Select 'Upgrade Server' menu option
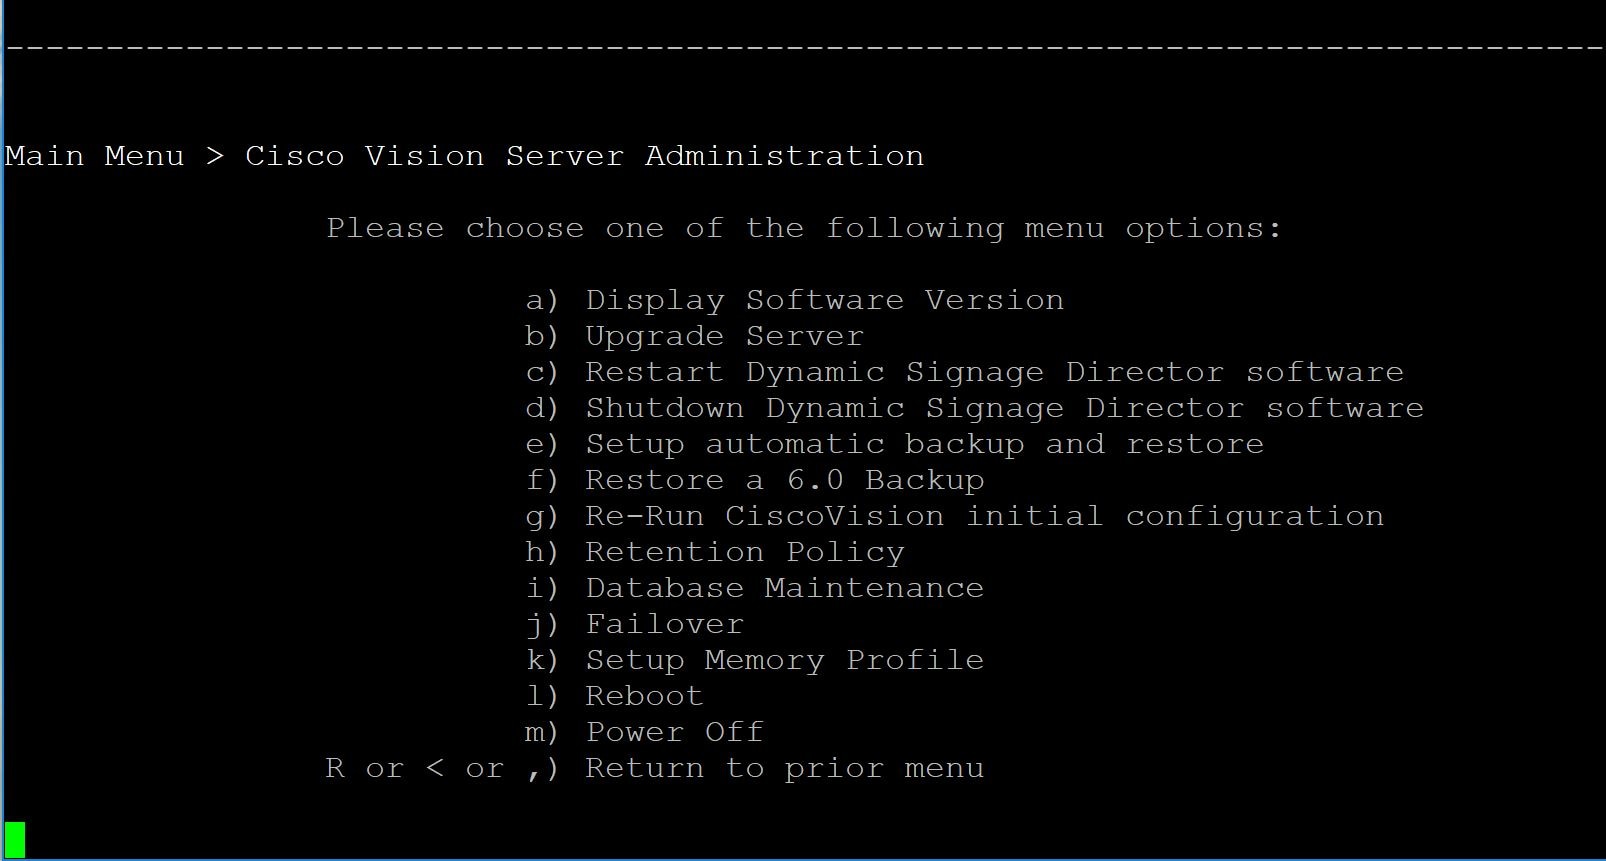Image resolution: width=1606 pixels, height=861 pixels. (x=694, y=336)
